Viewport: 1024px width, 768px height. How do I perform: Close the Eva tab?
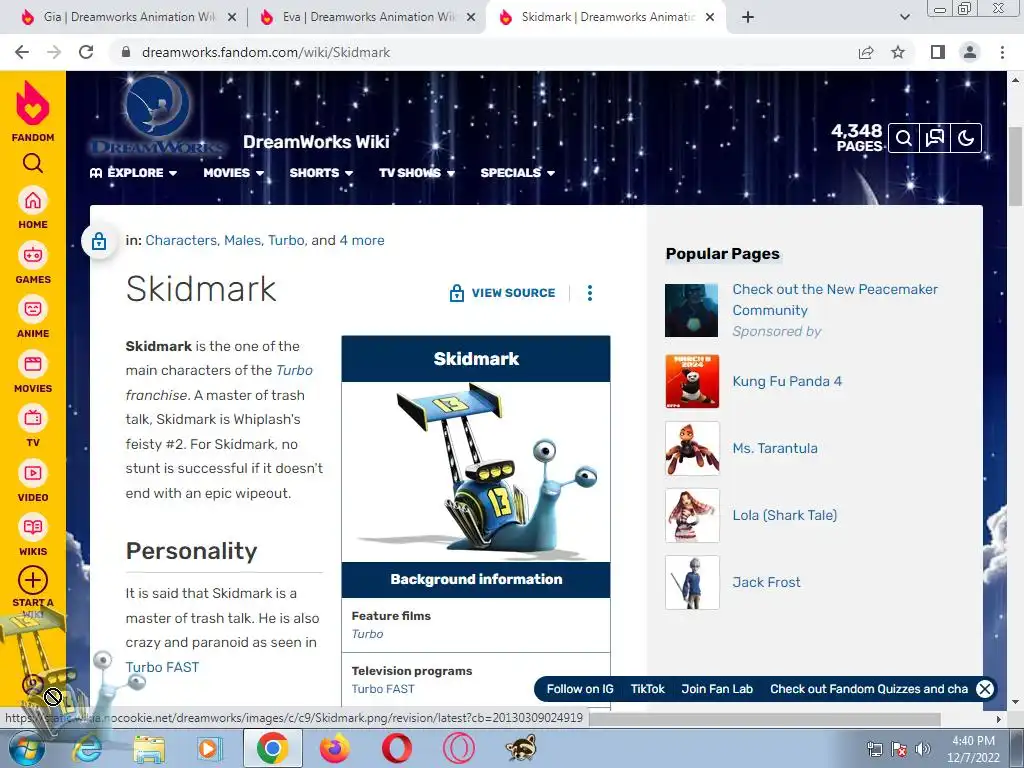pos(471,18)
